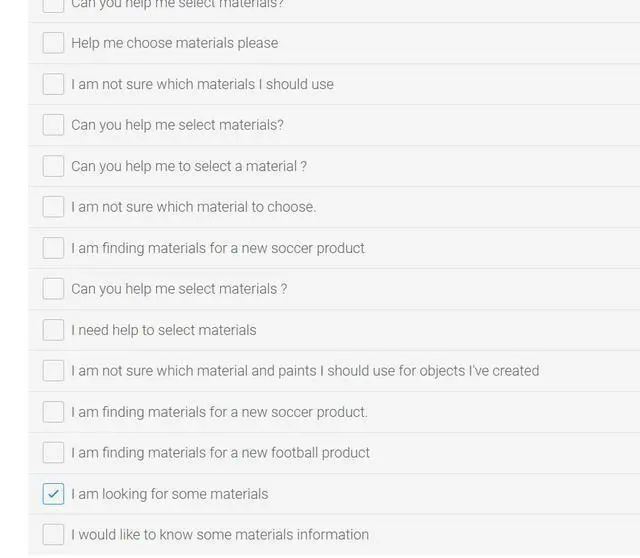Image resolution: width=640 pixels, height=558 pixels.
Task: Select checkbox beside 'which material to choose.'
Action: [x=53, y=207]
